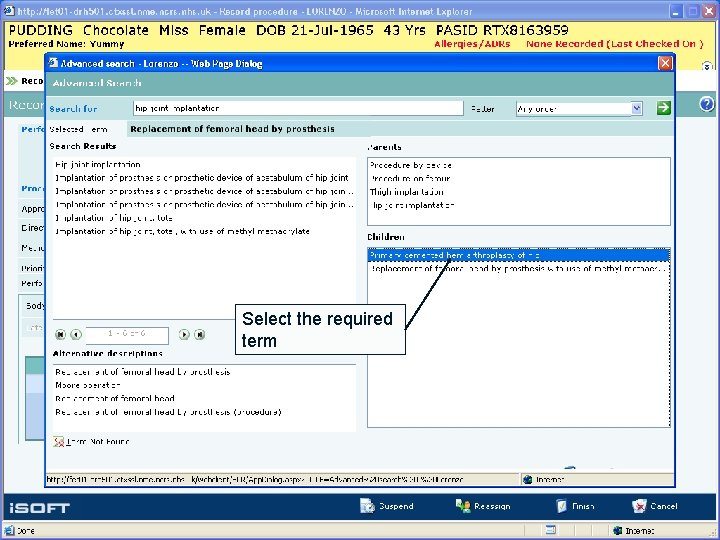Image resolution: width=720 pixels, height=540 pixels.
Task: Click the Search for input field
Action: (x=298, y=108)
